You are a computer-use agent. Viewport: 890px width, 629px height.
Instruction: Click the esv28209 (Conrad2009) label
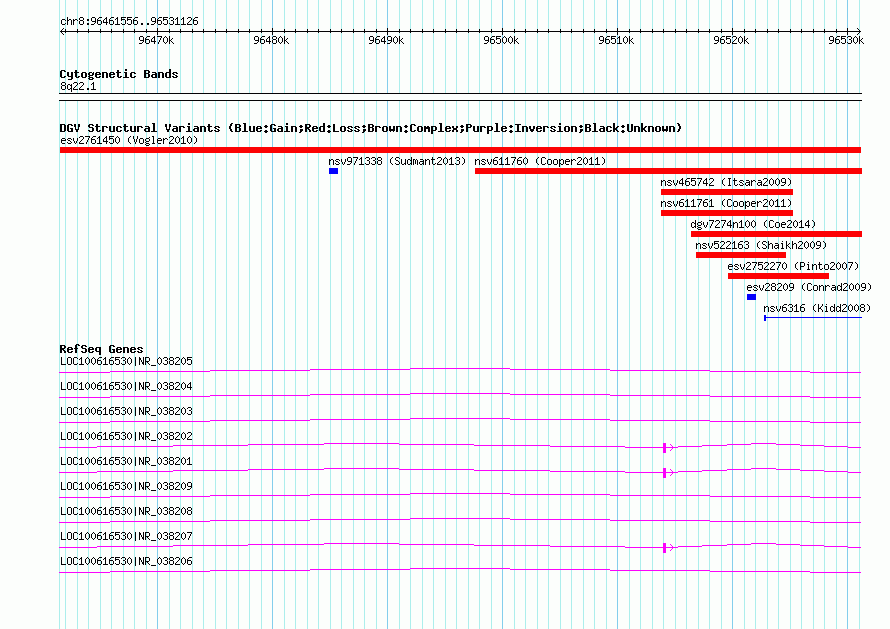[x=809, y=287]
